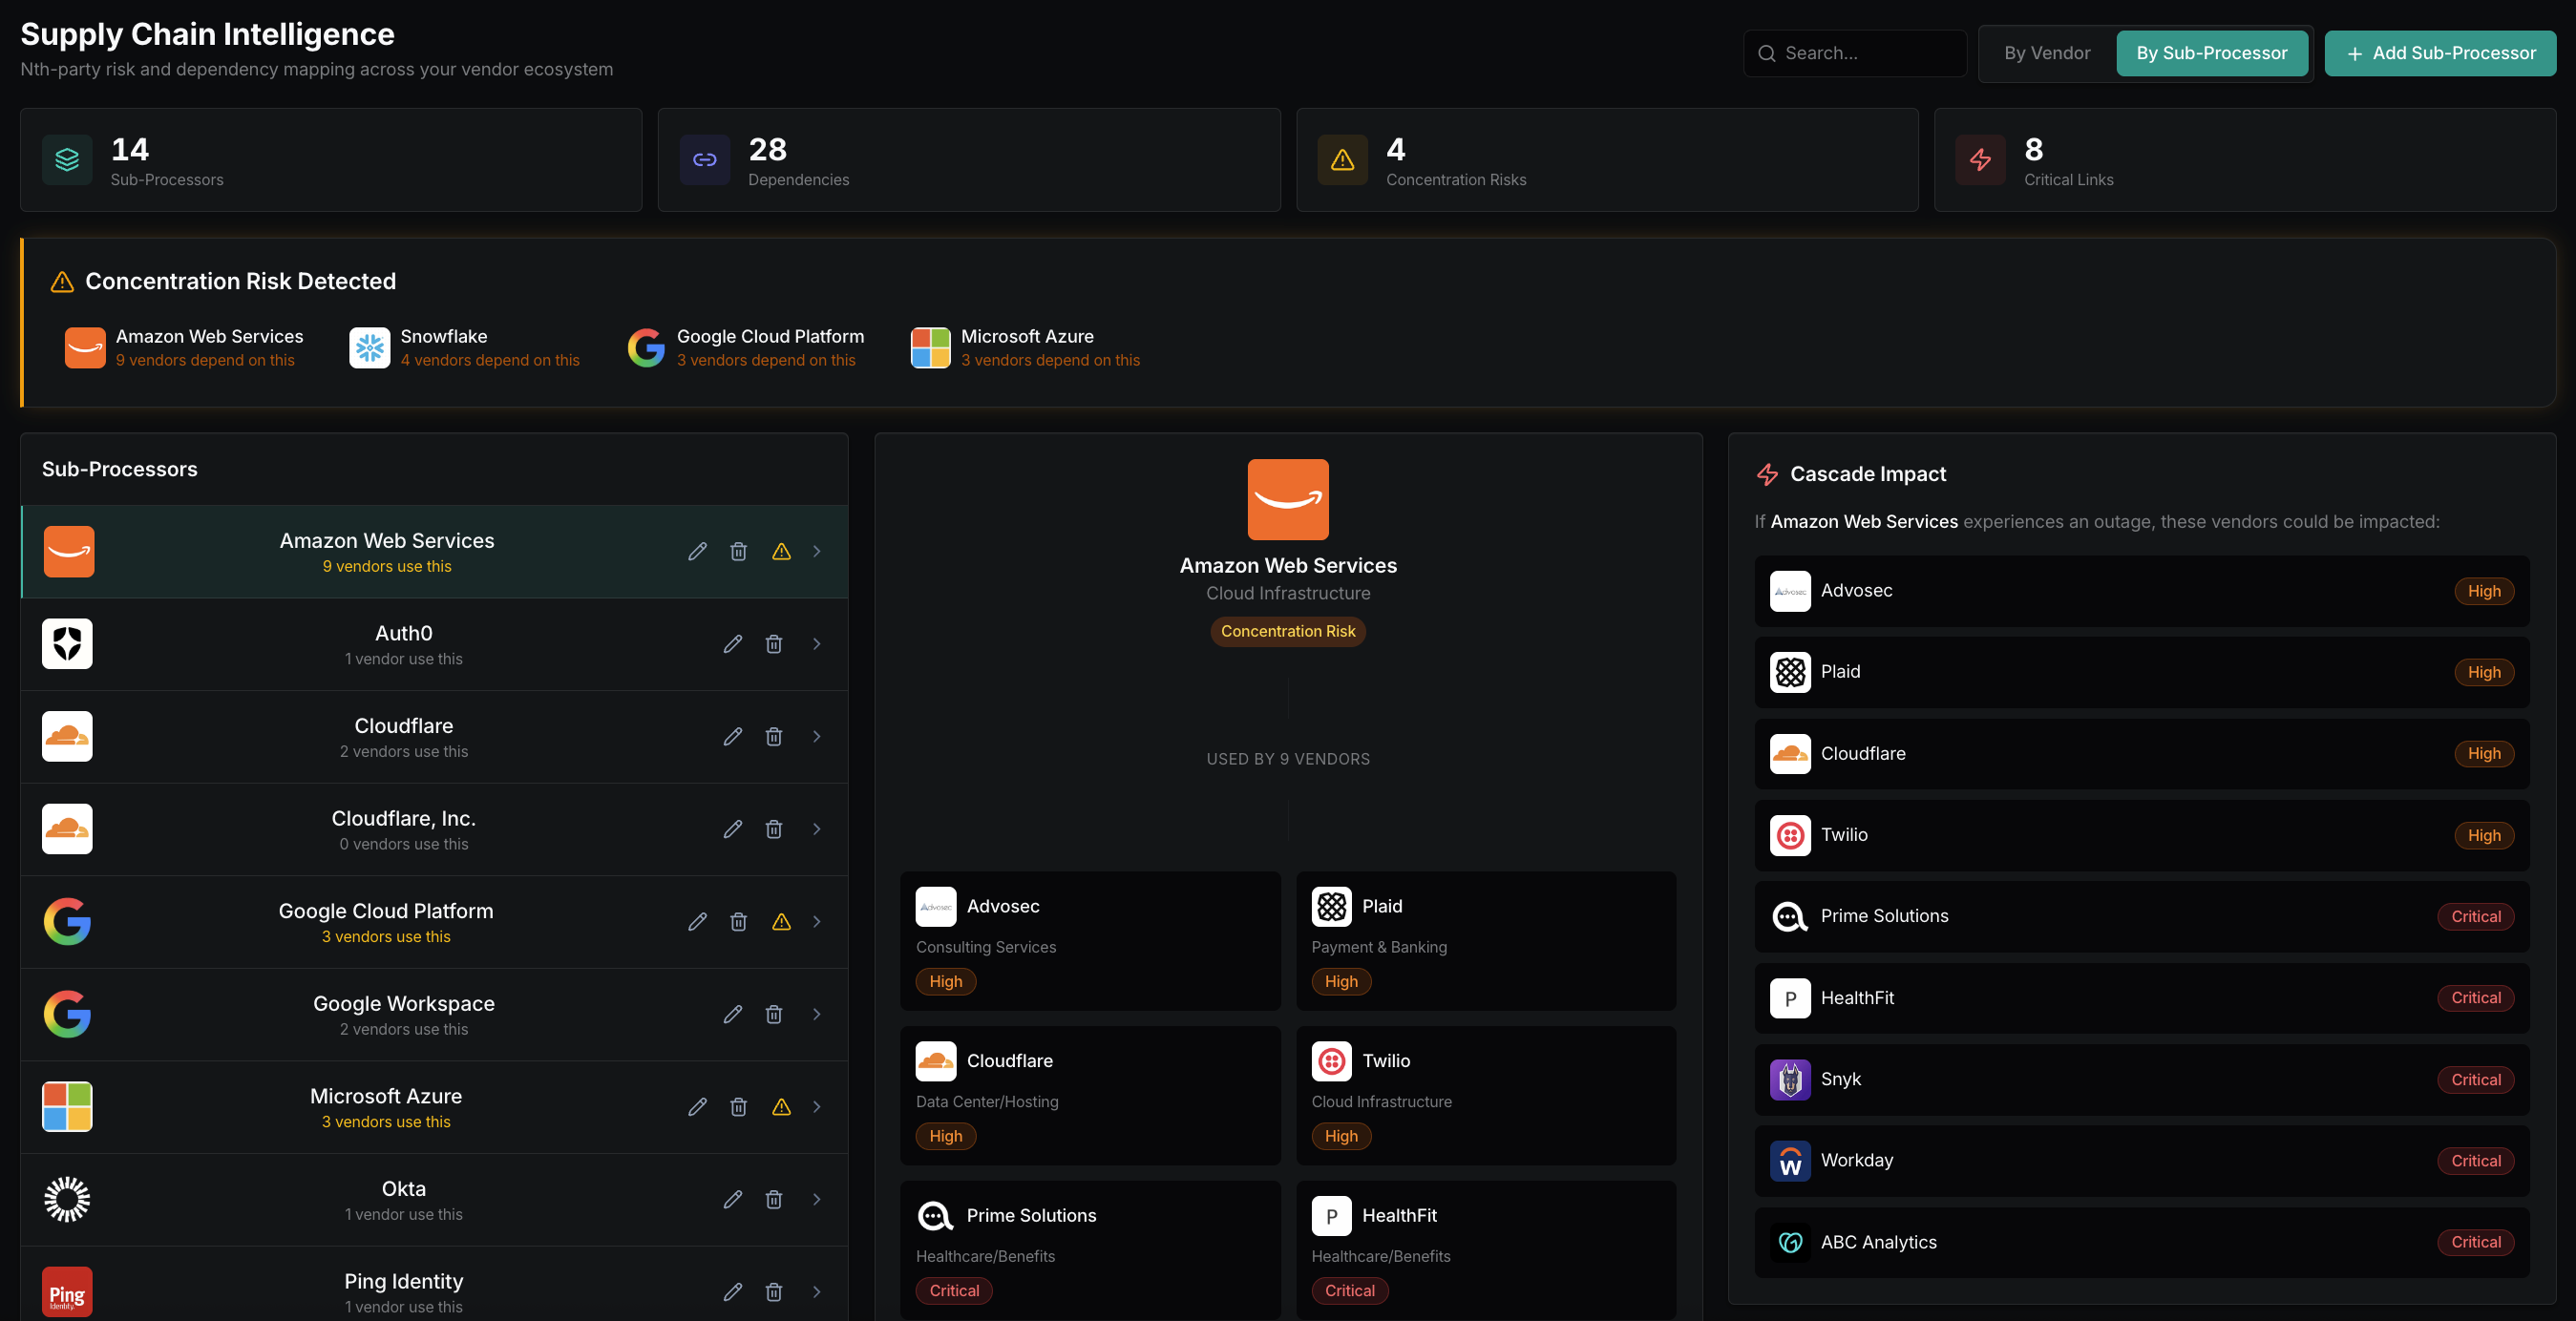Viewport: 2576px width, 1321px height.
Task: Open the Twilio vendor card
Action: point(1486,1096)
